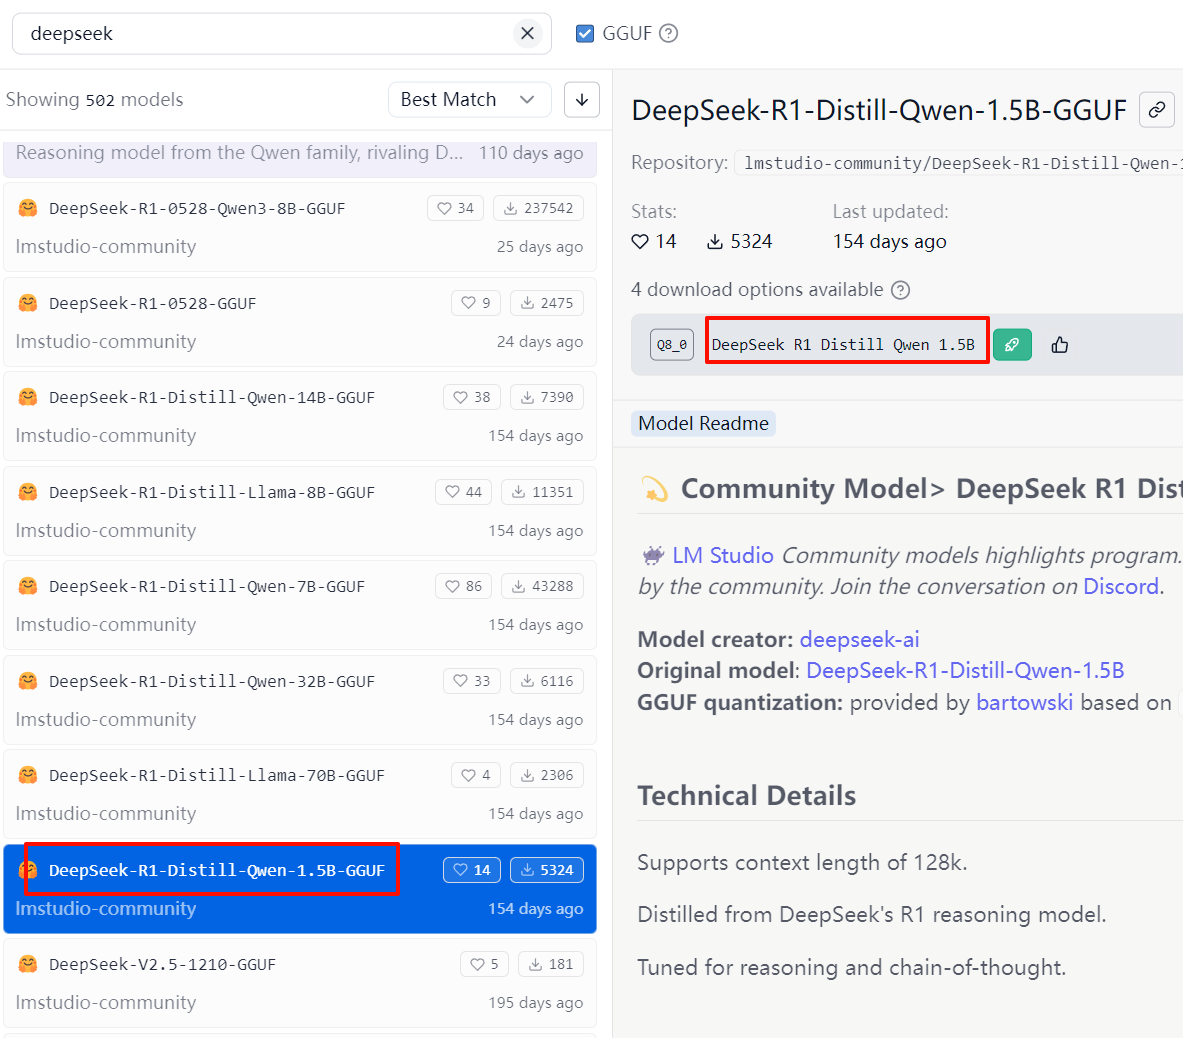Click the downloads badge showing 2306
The image size is (1183, 1038).
tap(547, 775)
